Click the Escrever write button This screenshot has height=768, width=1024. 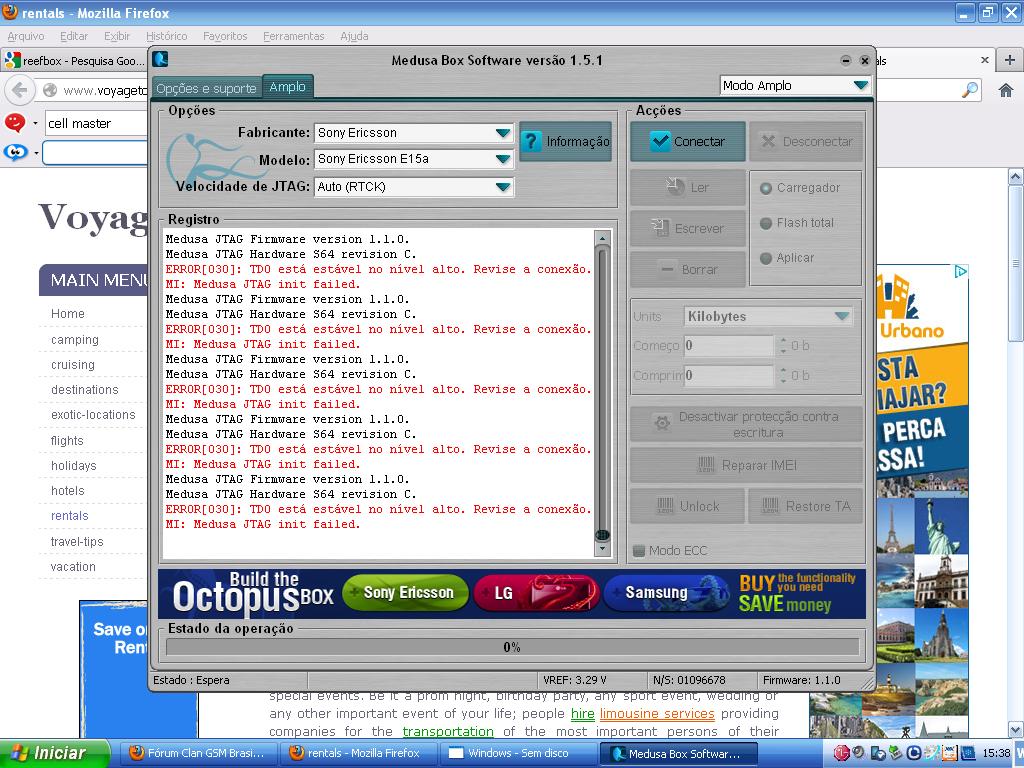point(688,228)
